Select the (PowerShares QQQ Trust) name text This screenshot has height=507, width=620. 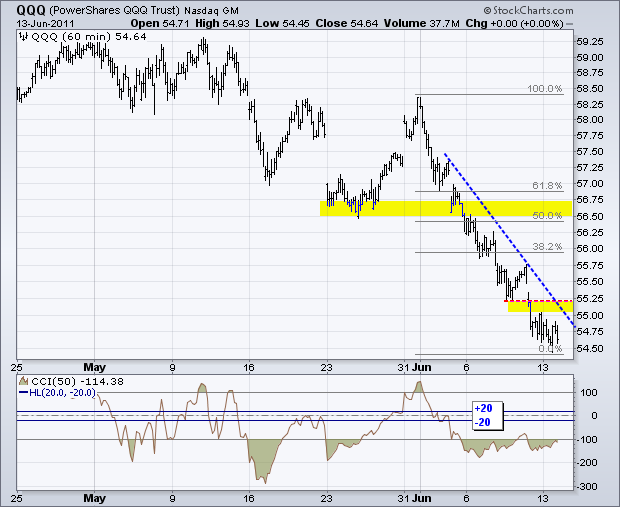point(115,10)
